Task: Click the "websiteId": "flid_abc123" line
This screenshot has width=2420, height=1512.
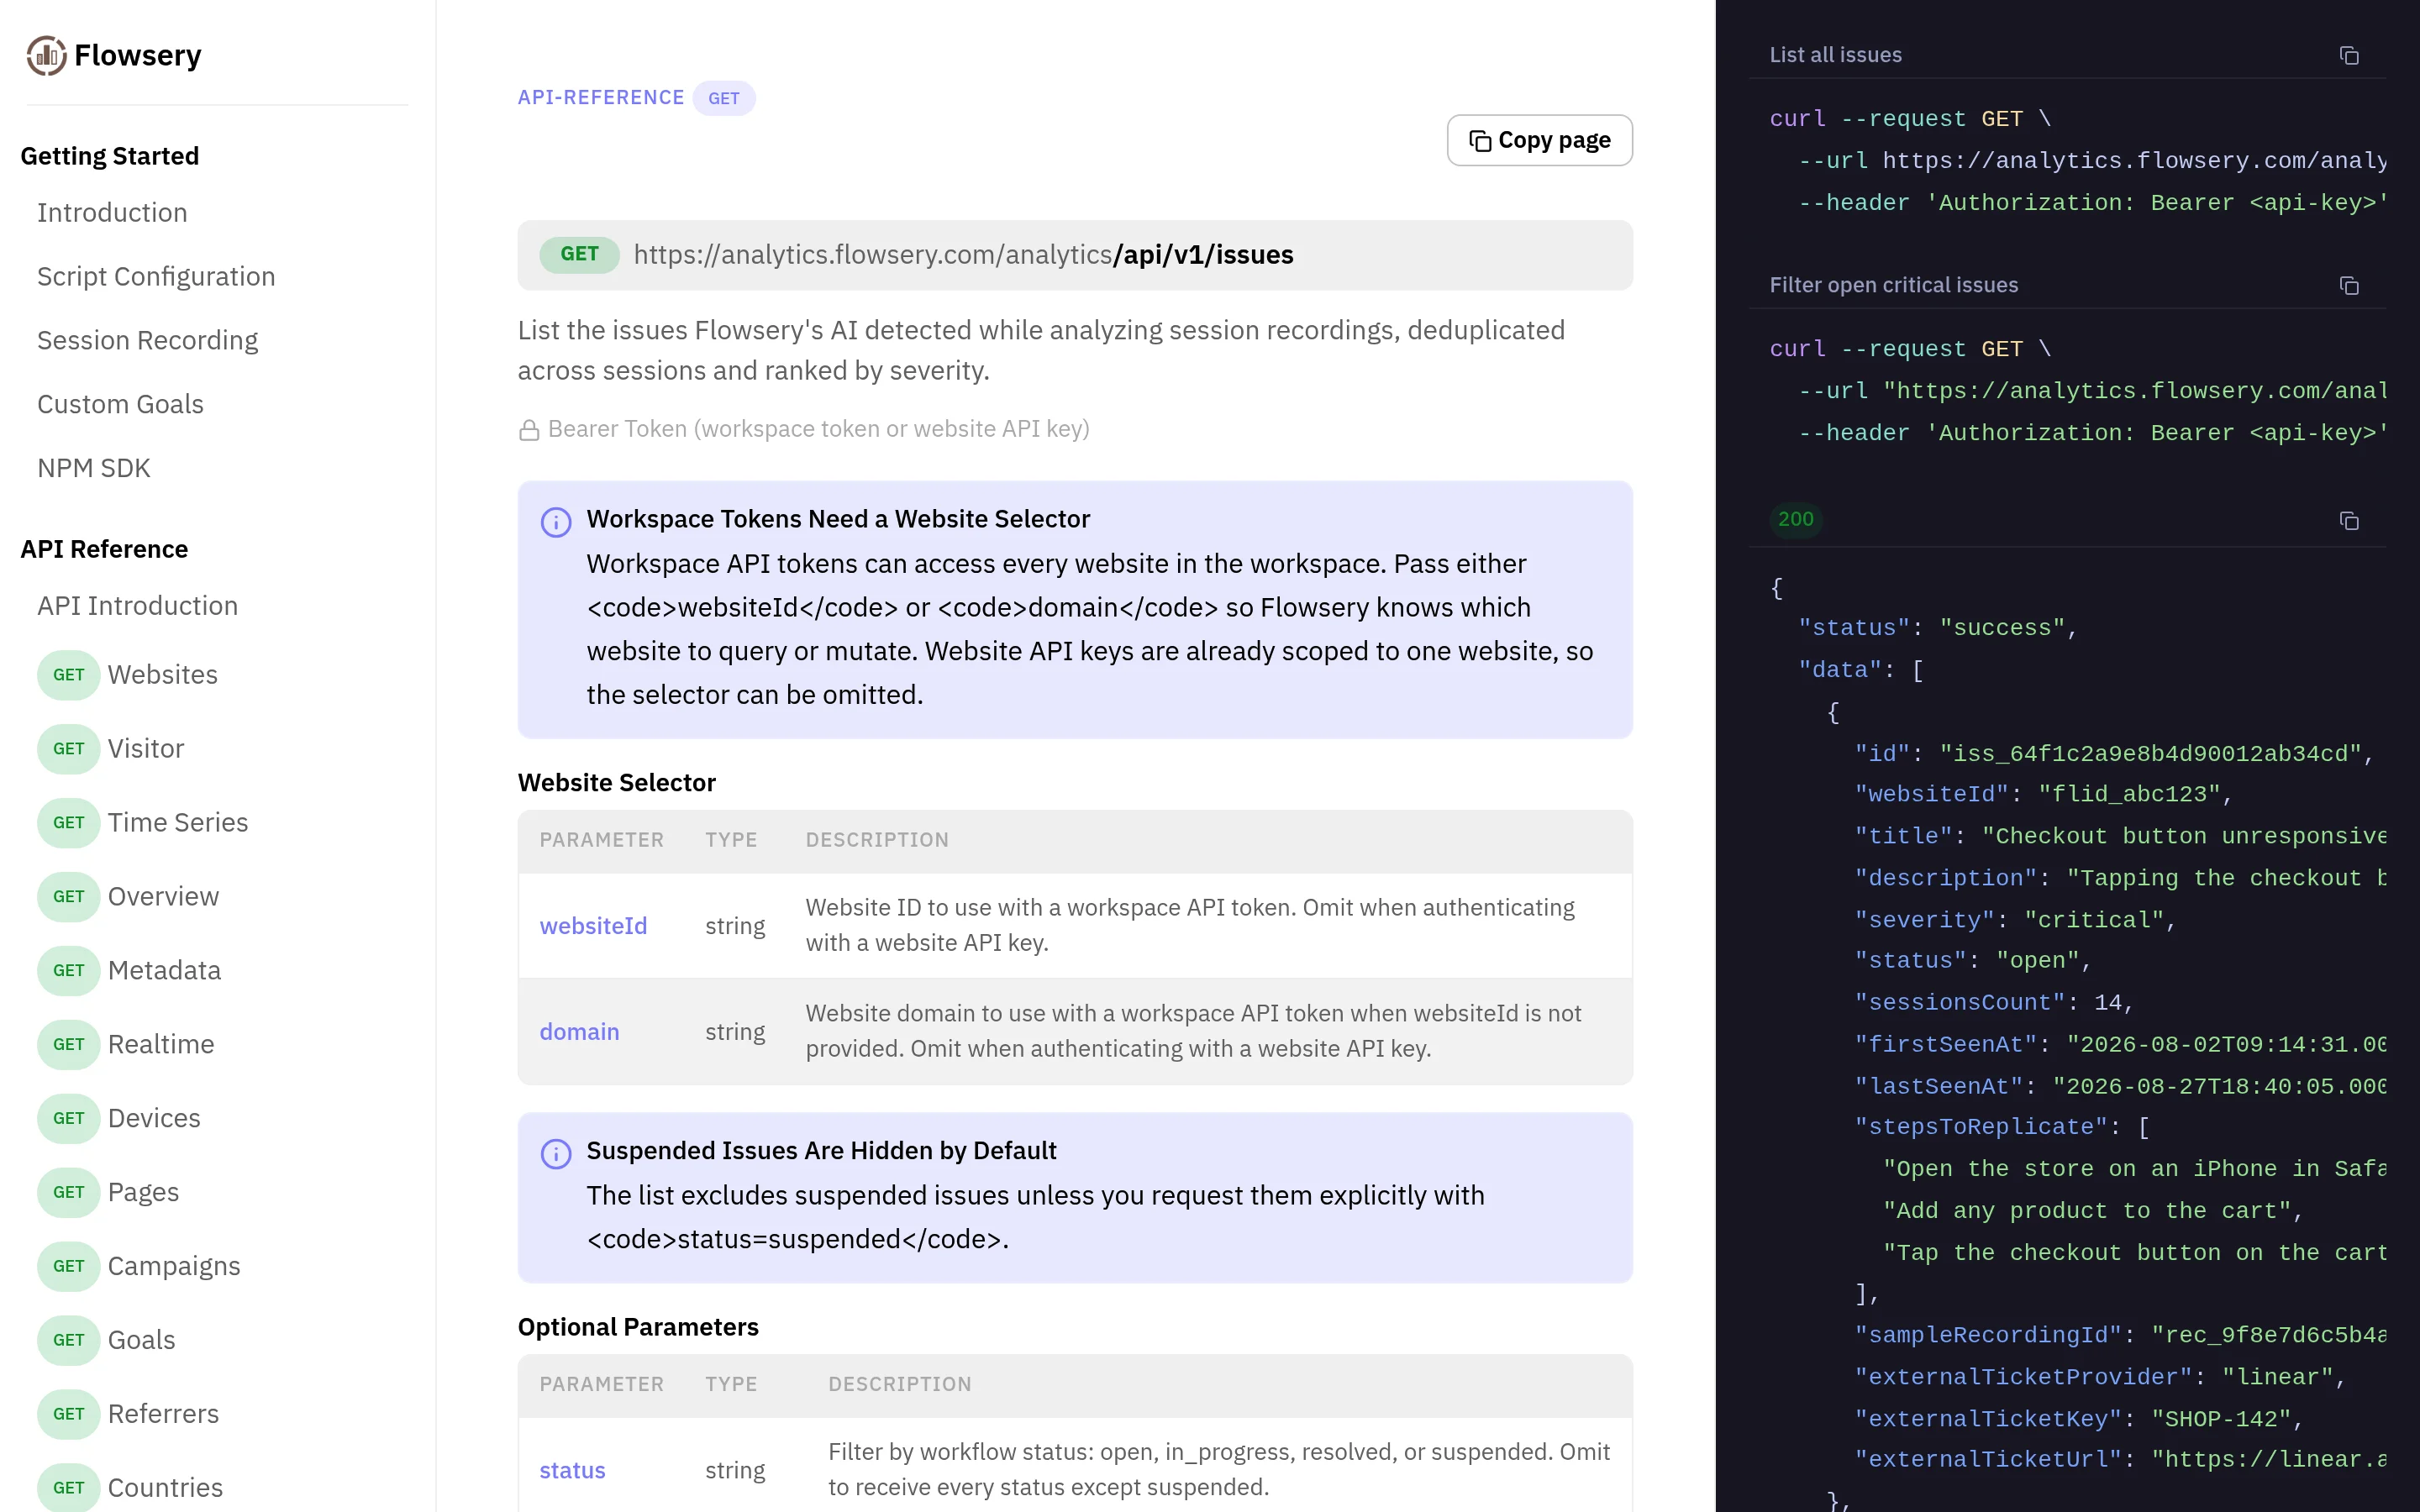Action: (x=2044, y=795)
